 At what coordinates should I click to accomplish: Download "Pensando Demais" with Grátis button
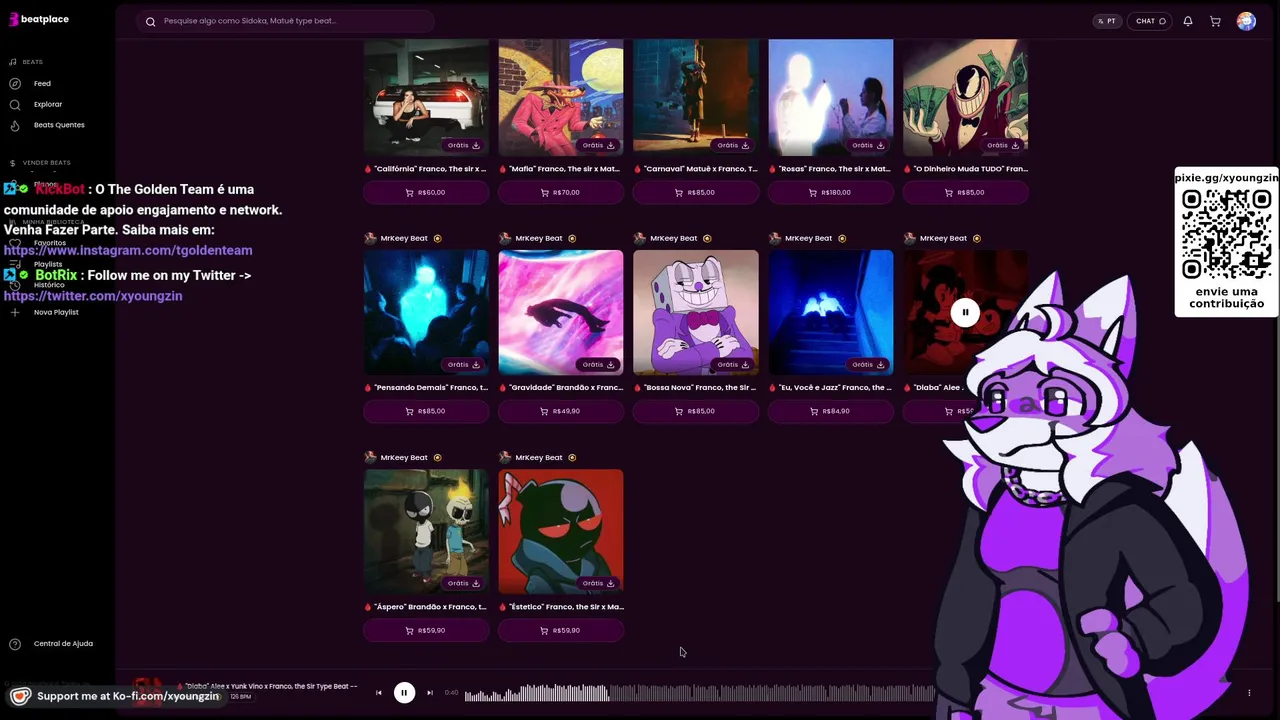click(464, 364)
